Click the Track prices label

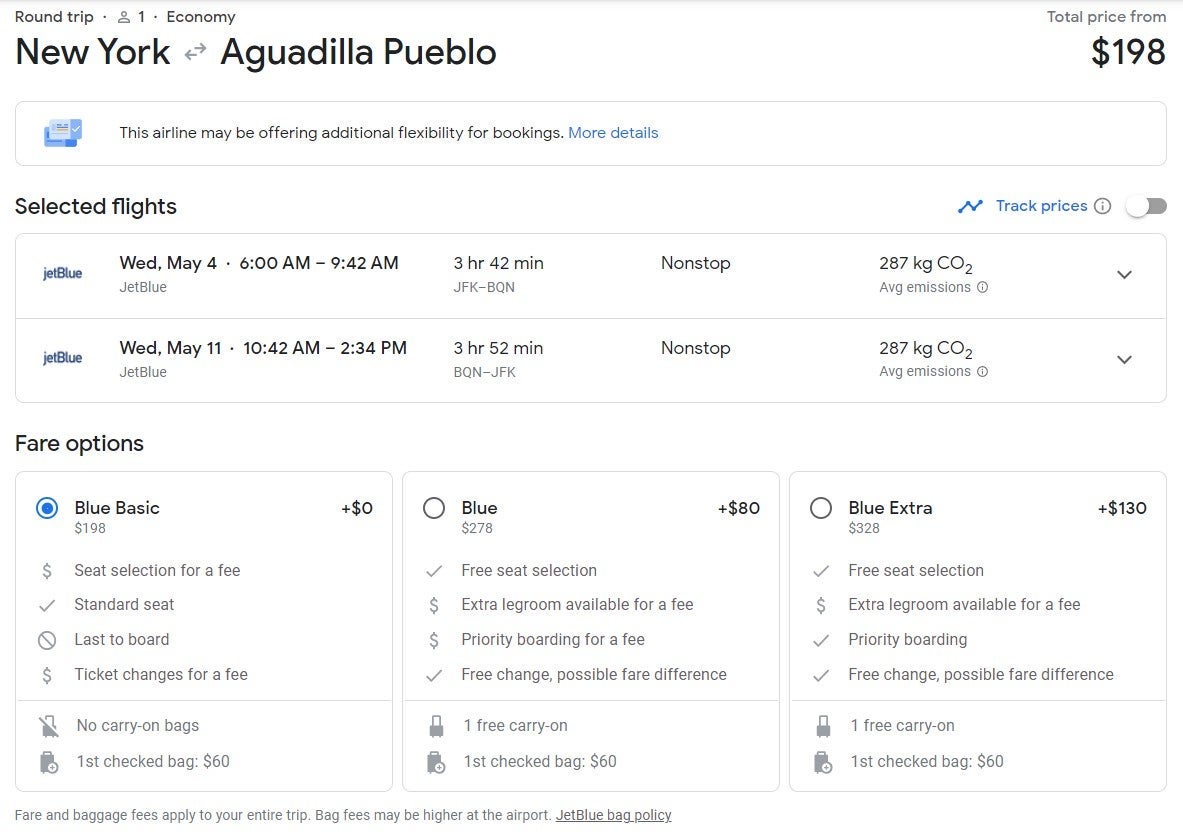point(1041,206)
